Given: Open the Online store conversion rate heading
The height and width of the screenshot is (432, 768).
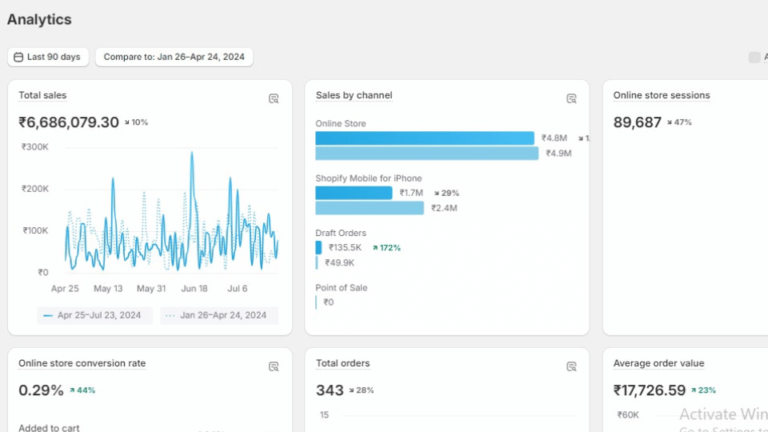Looking at the screenshot, I should [82, 363].
